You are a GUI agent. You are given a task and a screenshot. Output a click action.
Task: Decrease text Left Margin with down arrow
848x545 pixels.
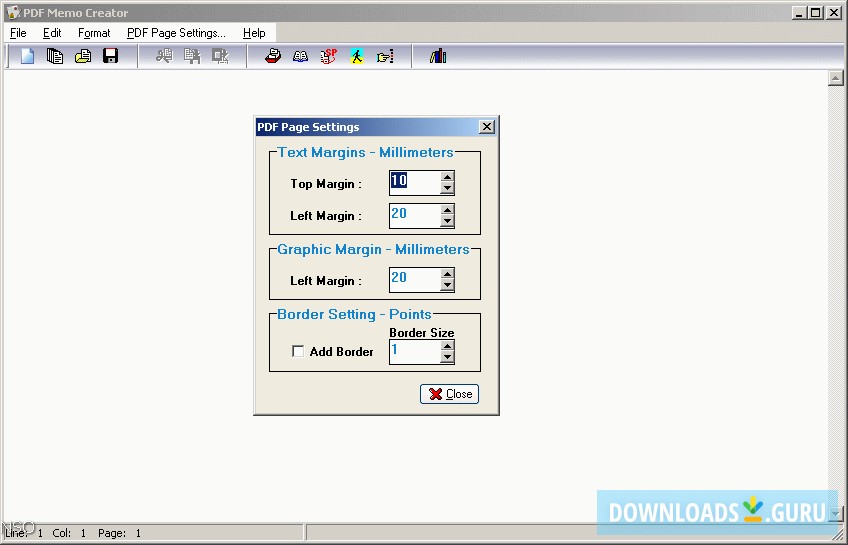point(447,221)
